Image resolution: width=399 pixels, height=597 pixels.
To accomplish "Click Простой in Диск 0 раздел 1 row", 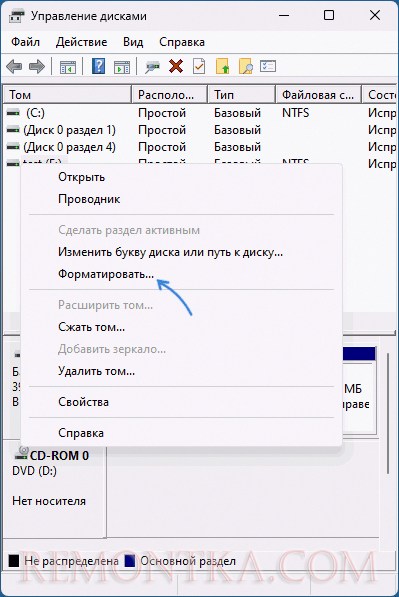I will click(162, 130).
